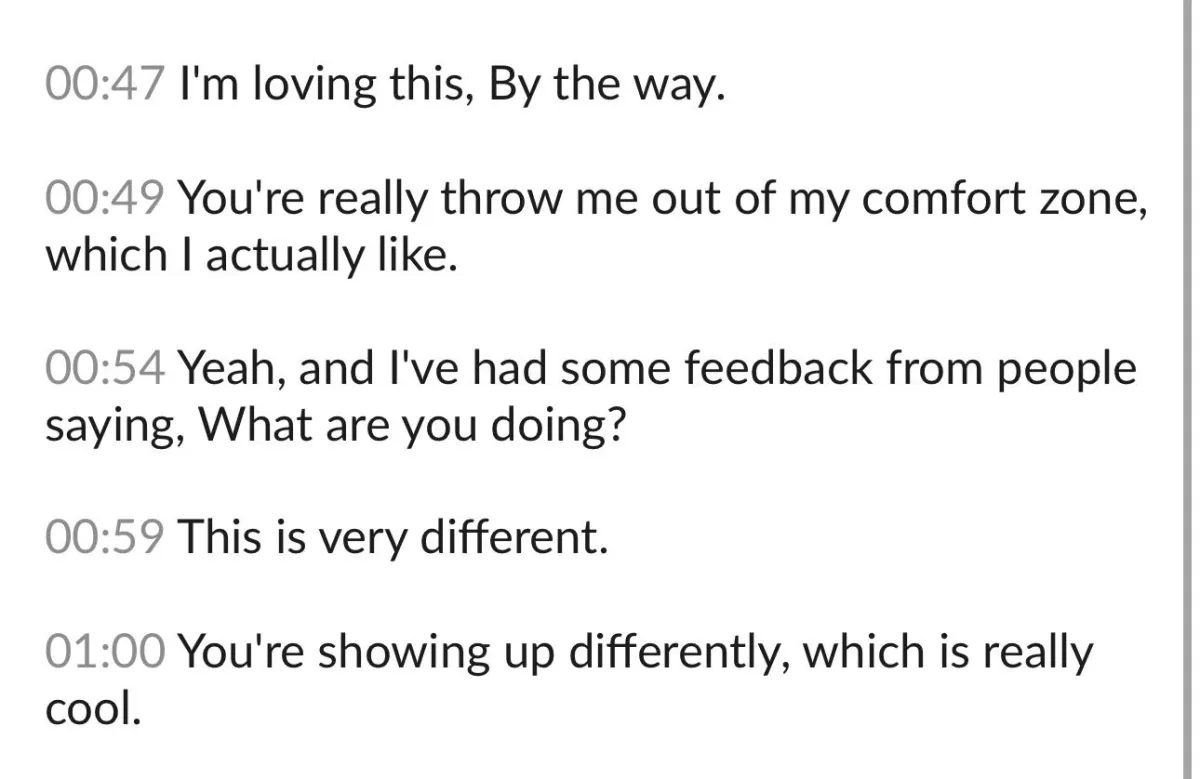1200x779 pixels.
Task: Jump to the 00:54 timestamp
Action: click(x=104, y=370)
